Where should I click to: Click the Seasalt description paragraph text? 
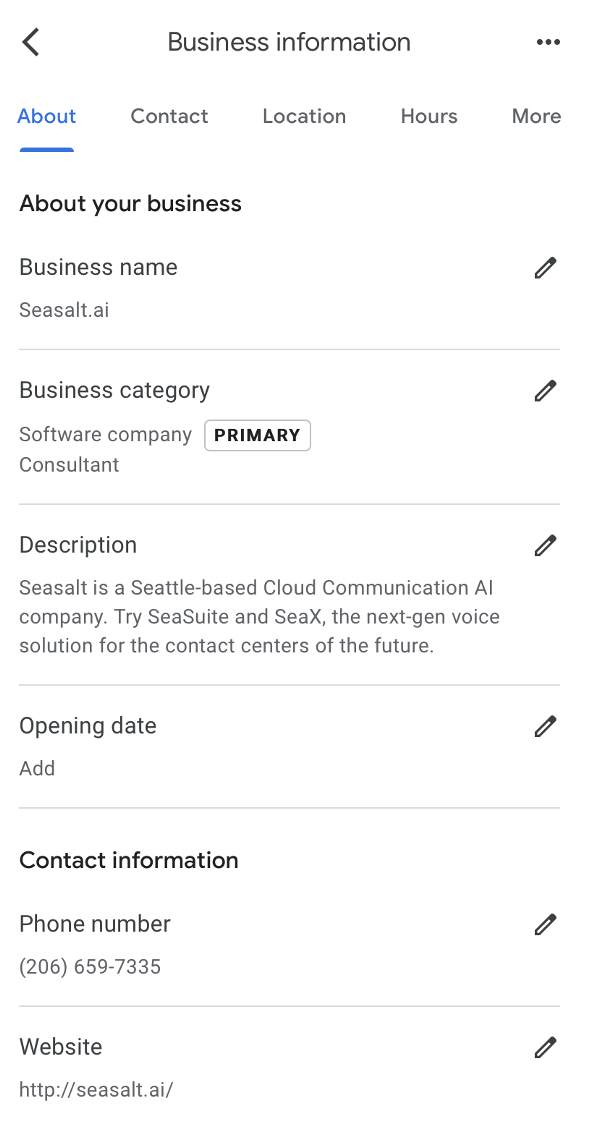pyautogui.click(x=259, y=617)
